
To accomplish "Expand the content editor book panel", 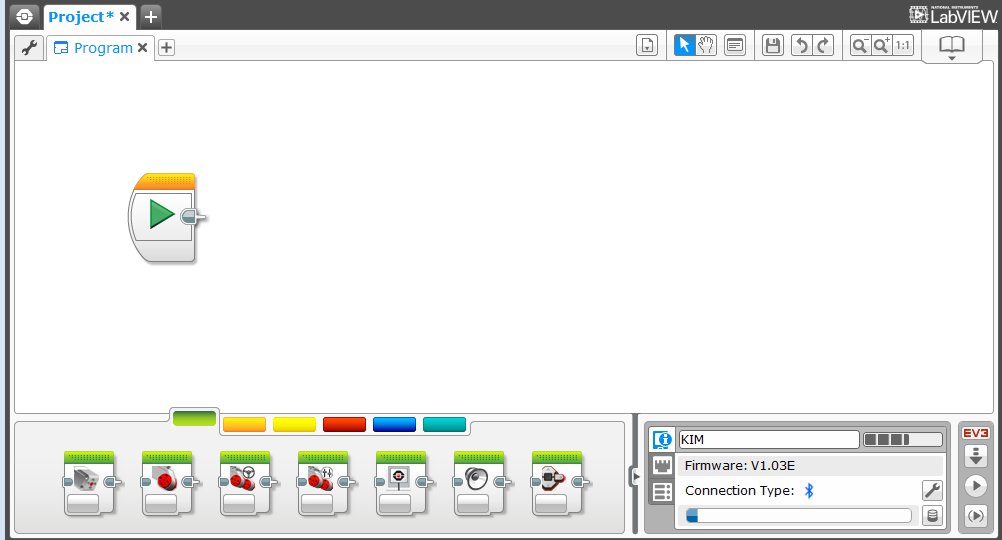I will pos(951,47).
